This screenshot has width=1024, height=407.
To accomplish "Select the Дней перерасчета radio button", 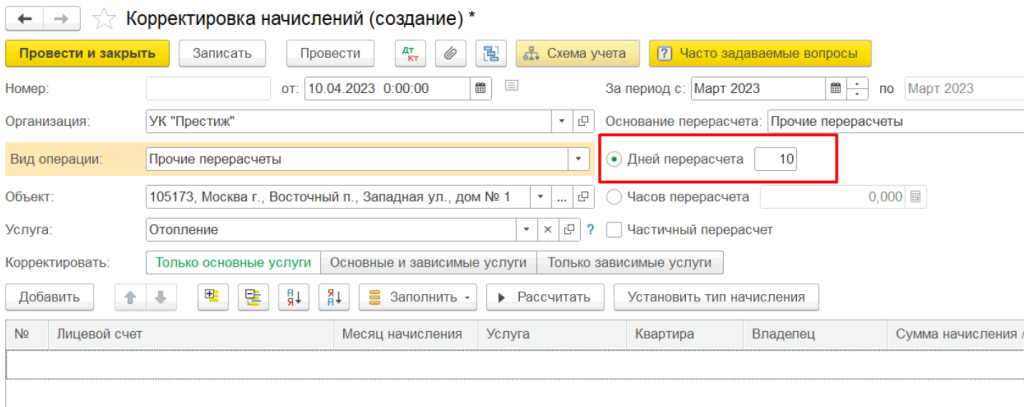I will point(613,159).
